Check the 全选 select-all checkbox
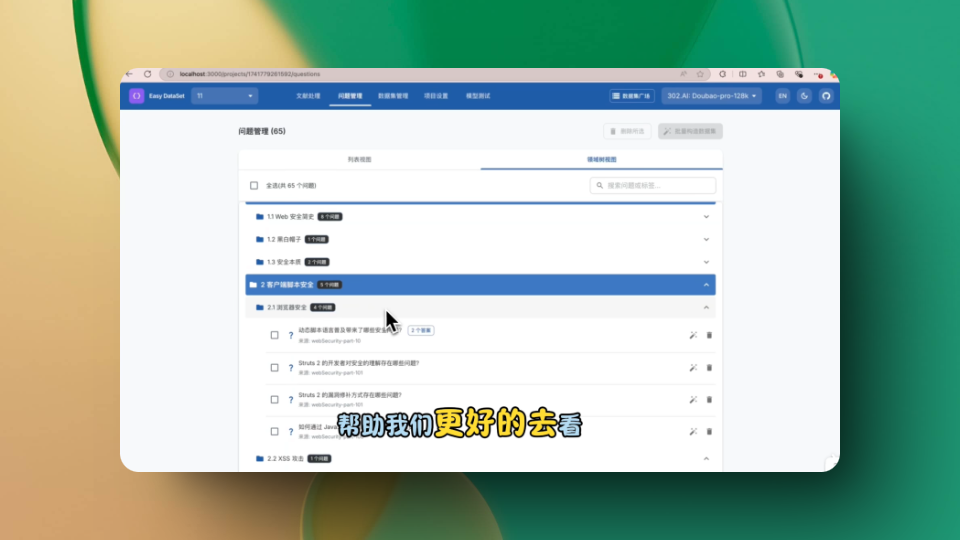The height and width of the screenshot is (540, 960). point(254,186)
